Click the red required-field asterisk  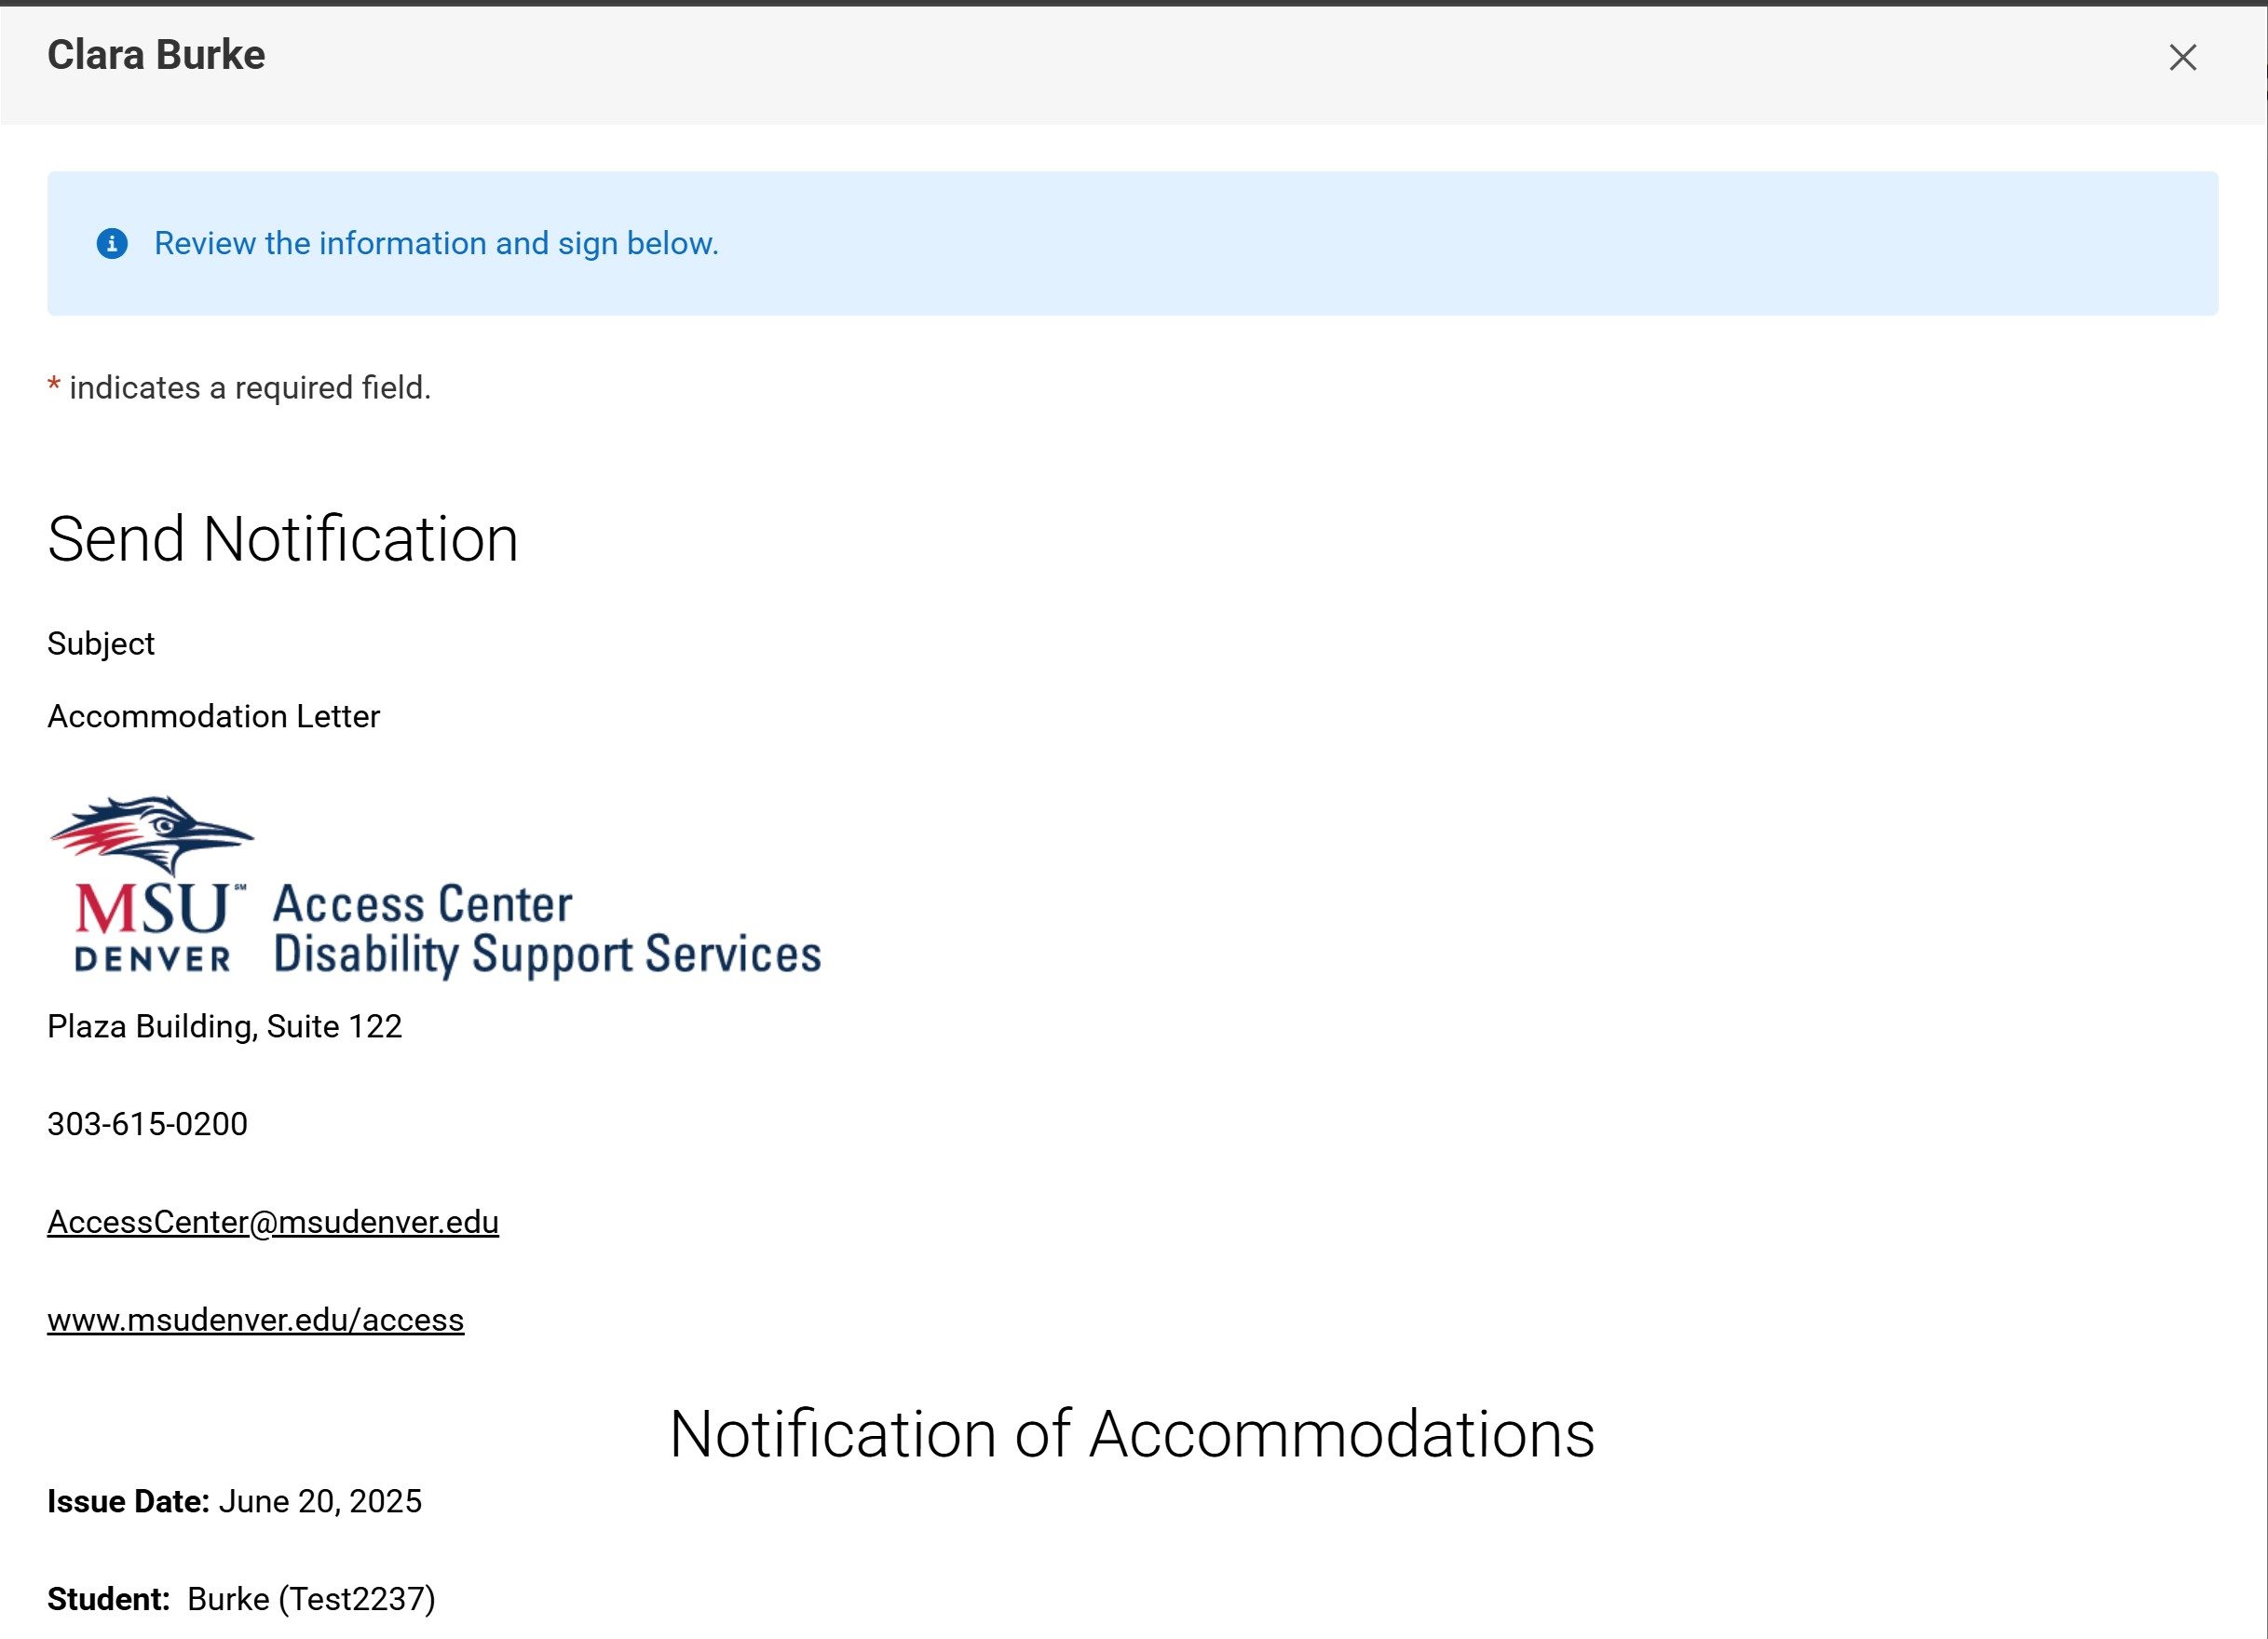point(54,386)
